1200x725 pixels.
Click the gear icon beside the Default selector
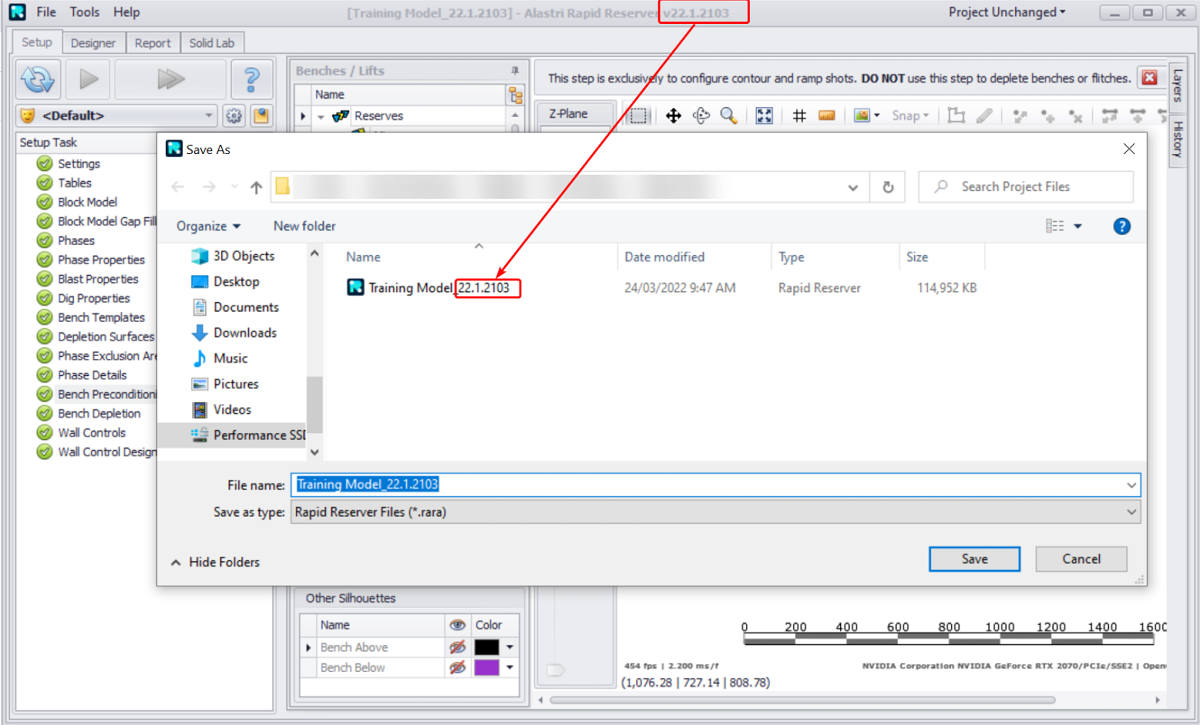pos(234,115)
